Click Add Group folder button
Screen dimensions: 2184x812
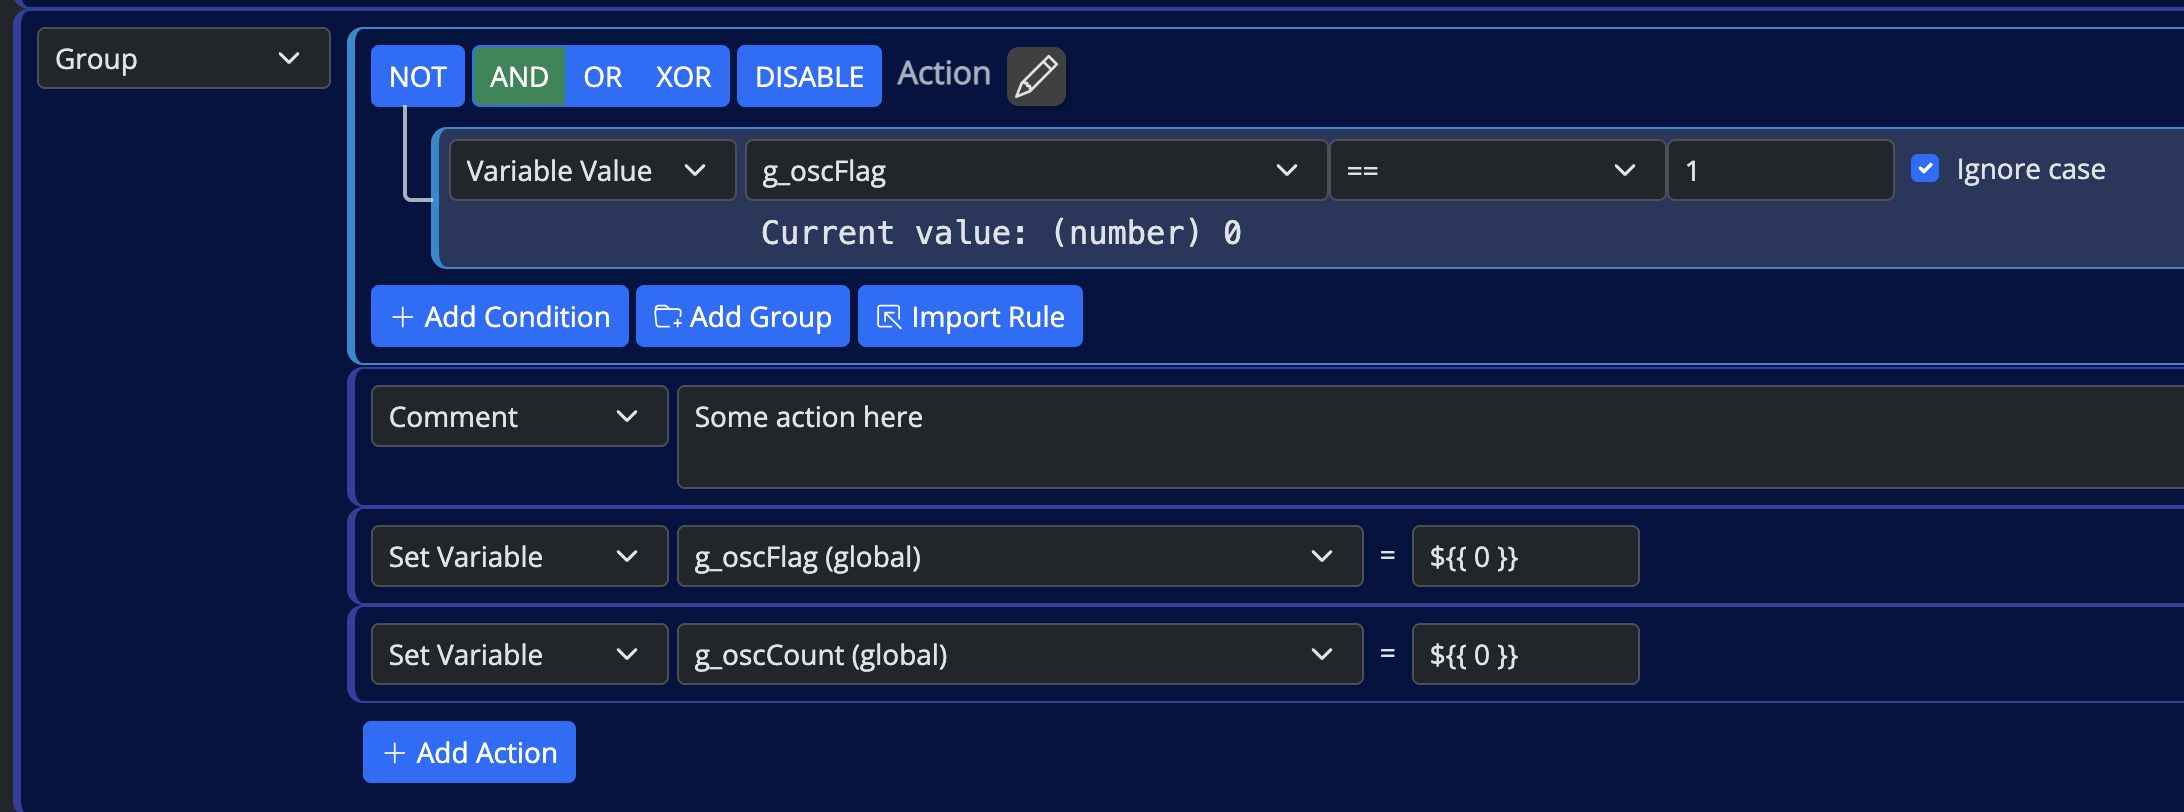743,317
